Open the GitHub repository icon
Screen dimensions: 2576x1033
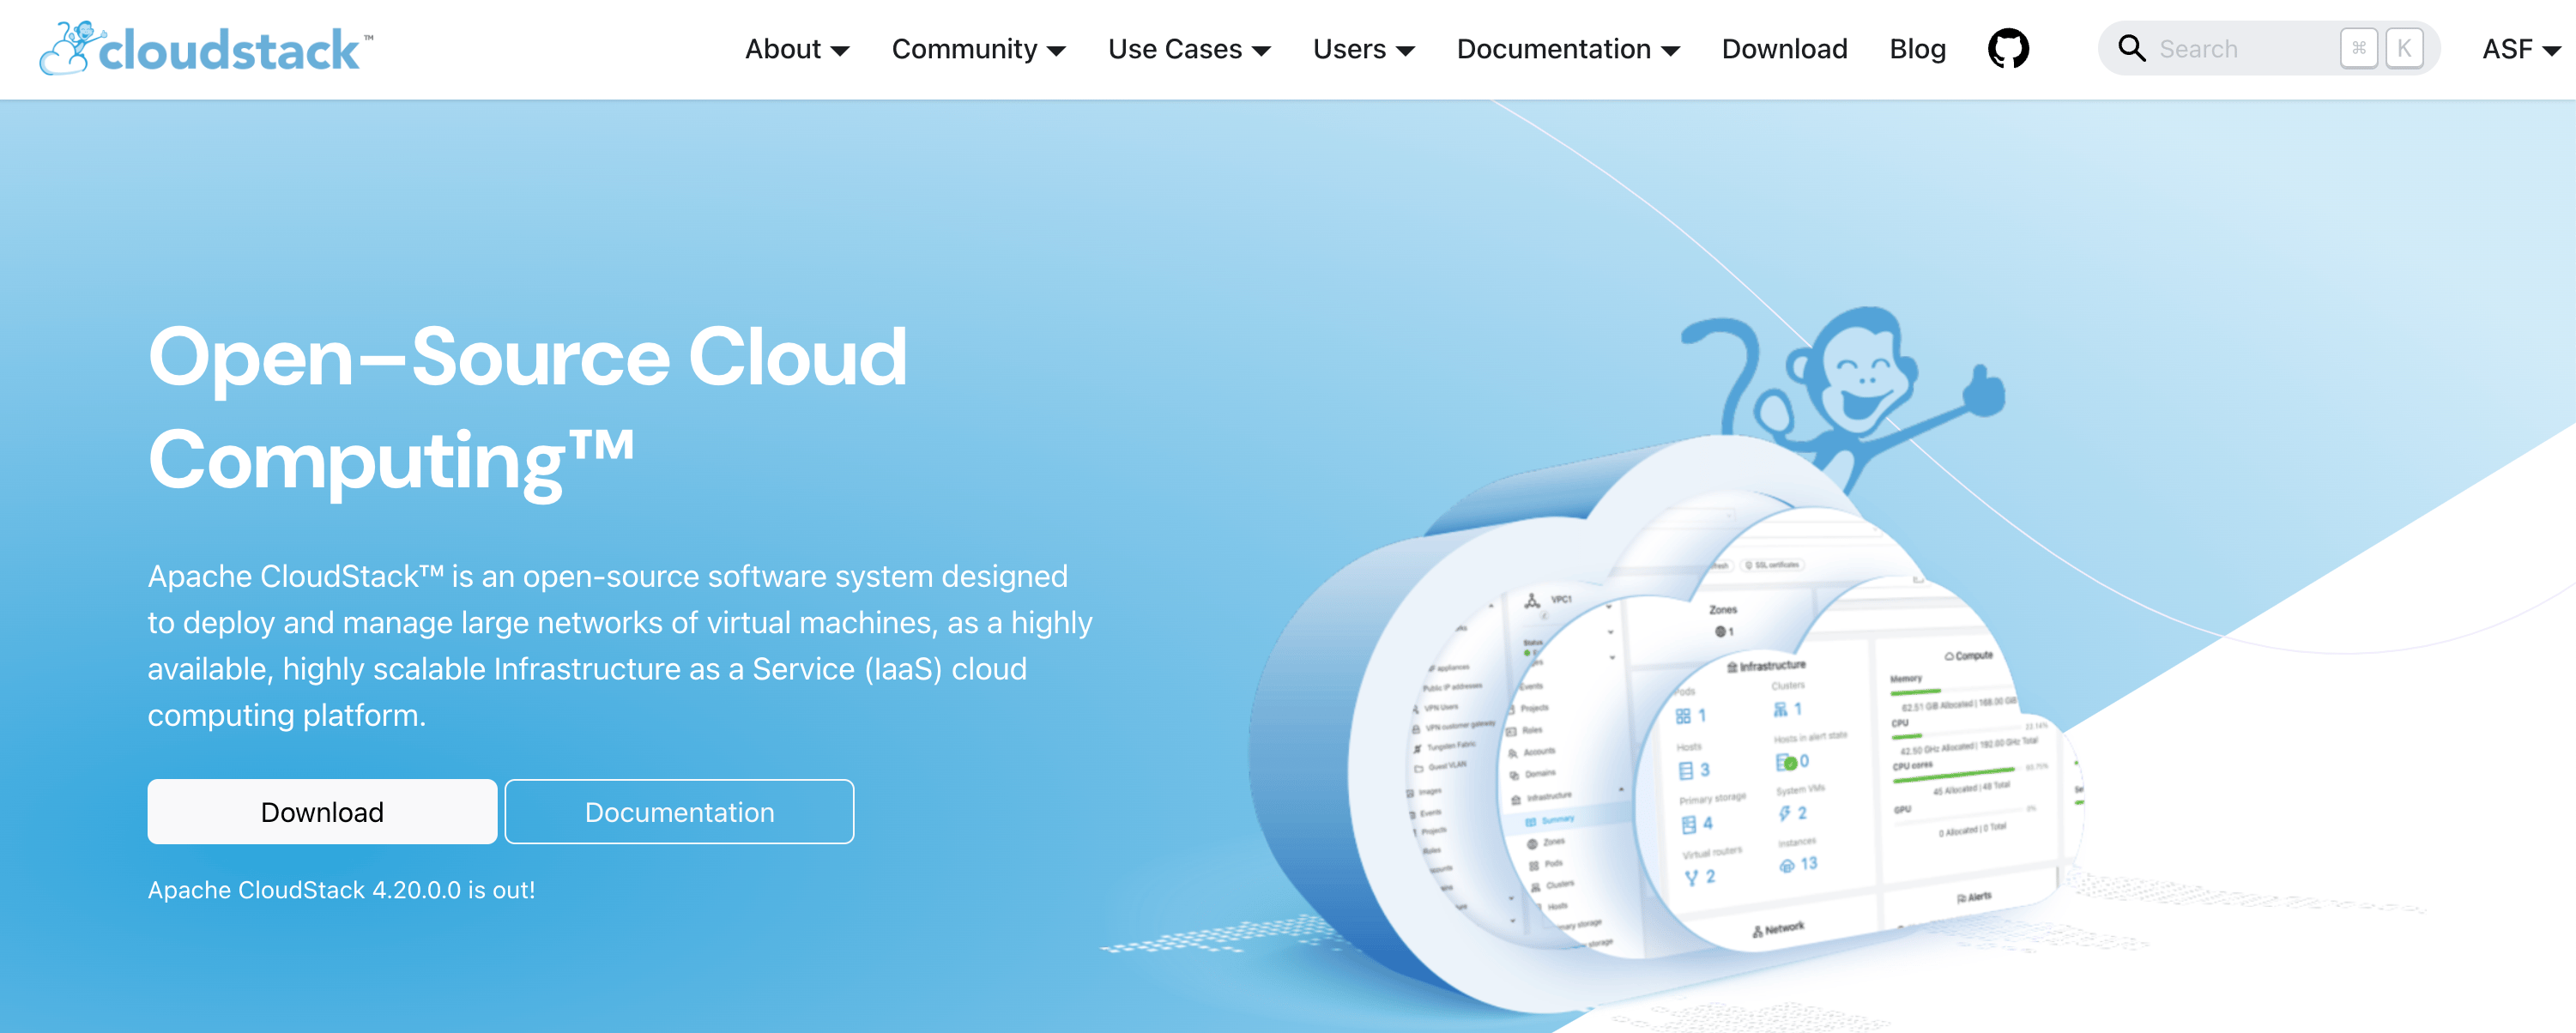pyautogui.click(x=2008, y=48)
